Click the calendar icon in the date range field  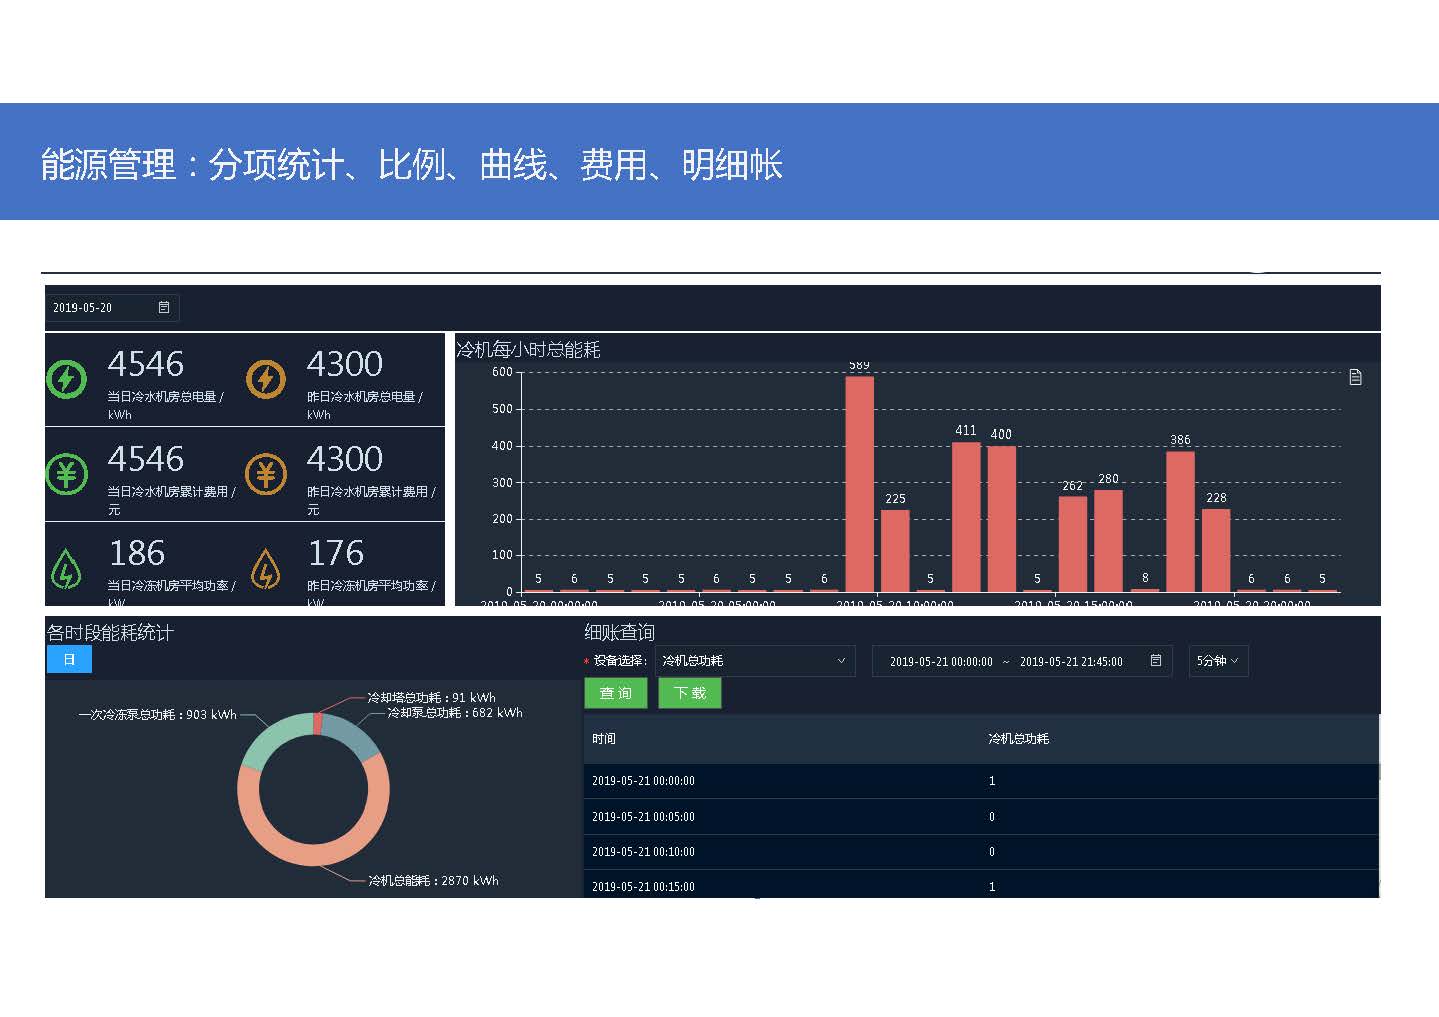point(1156,661)
